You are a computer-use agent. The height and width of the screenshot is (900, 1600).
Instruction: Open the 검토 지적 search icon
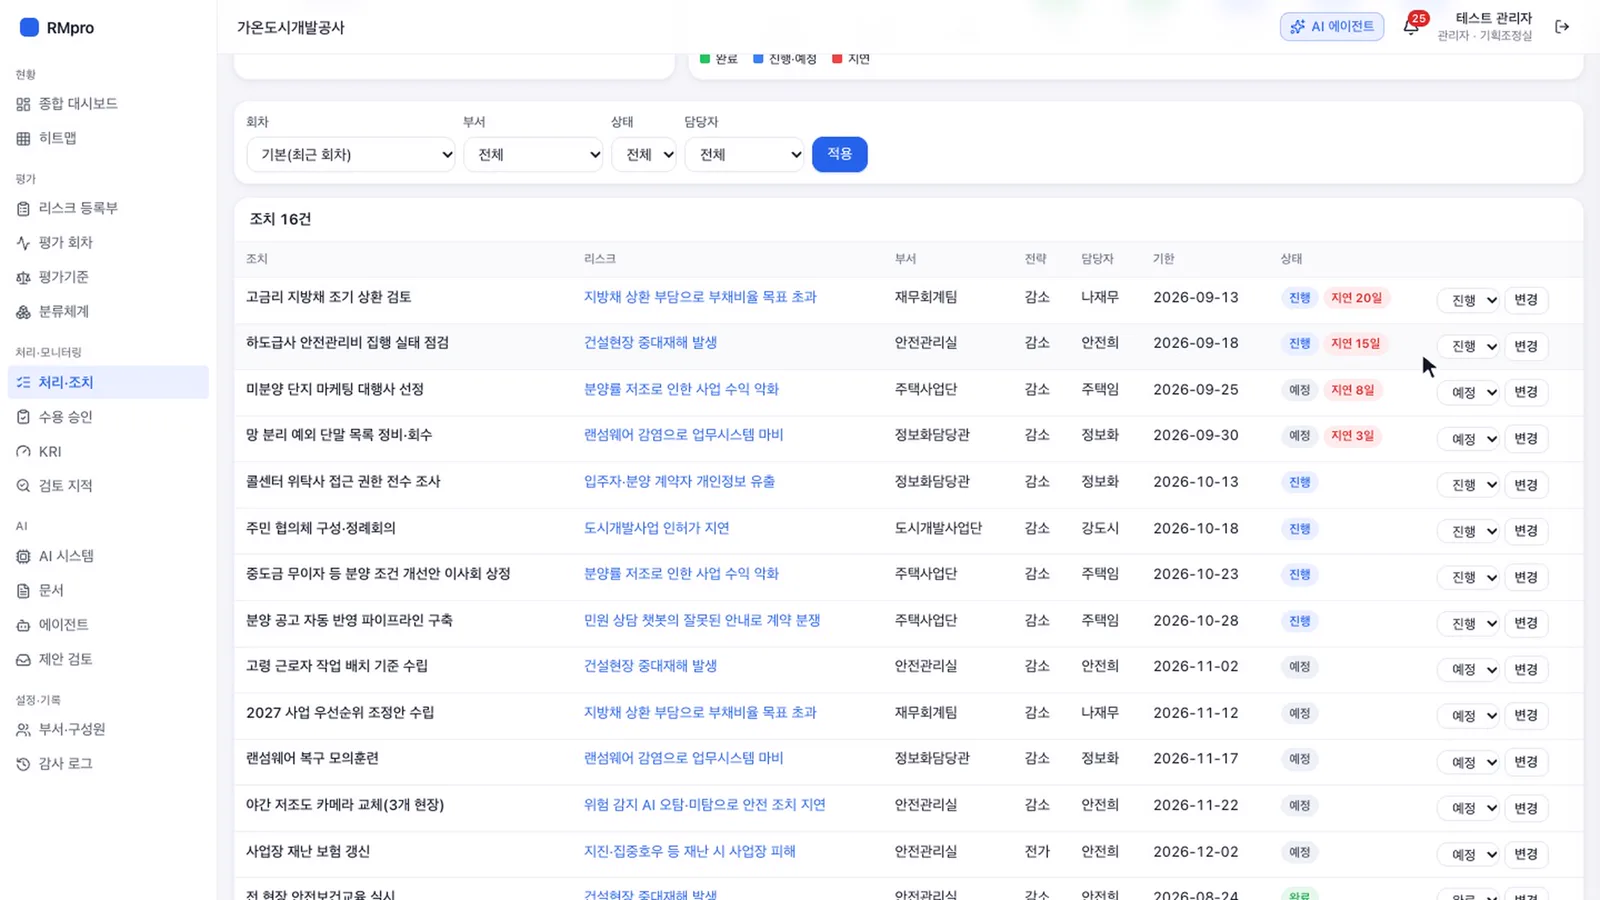(x=23, y=486)
